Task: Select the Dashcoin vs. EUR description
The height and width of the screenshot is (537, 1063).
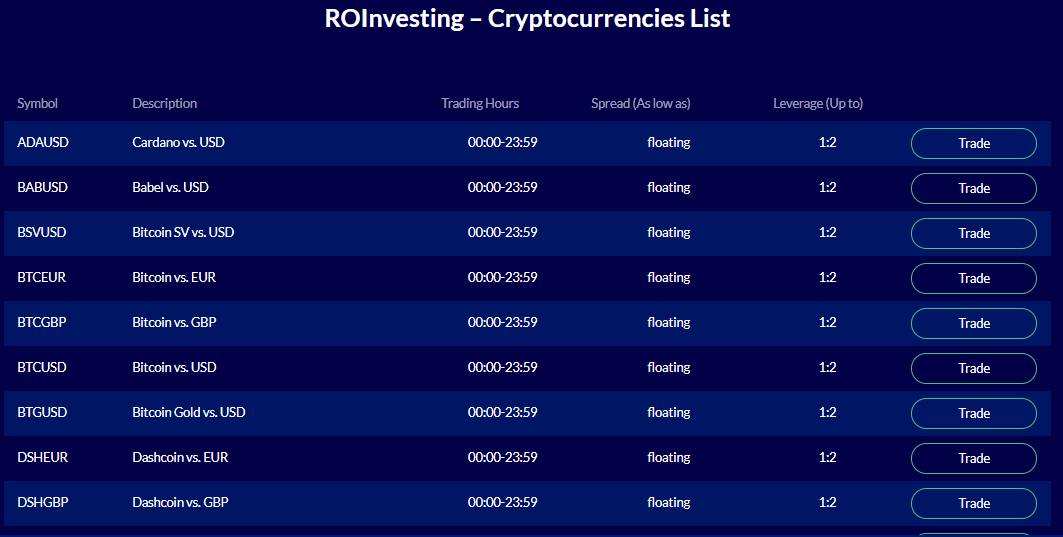Action: pyautogui.click(x=180, y=457)
